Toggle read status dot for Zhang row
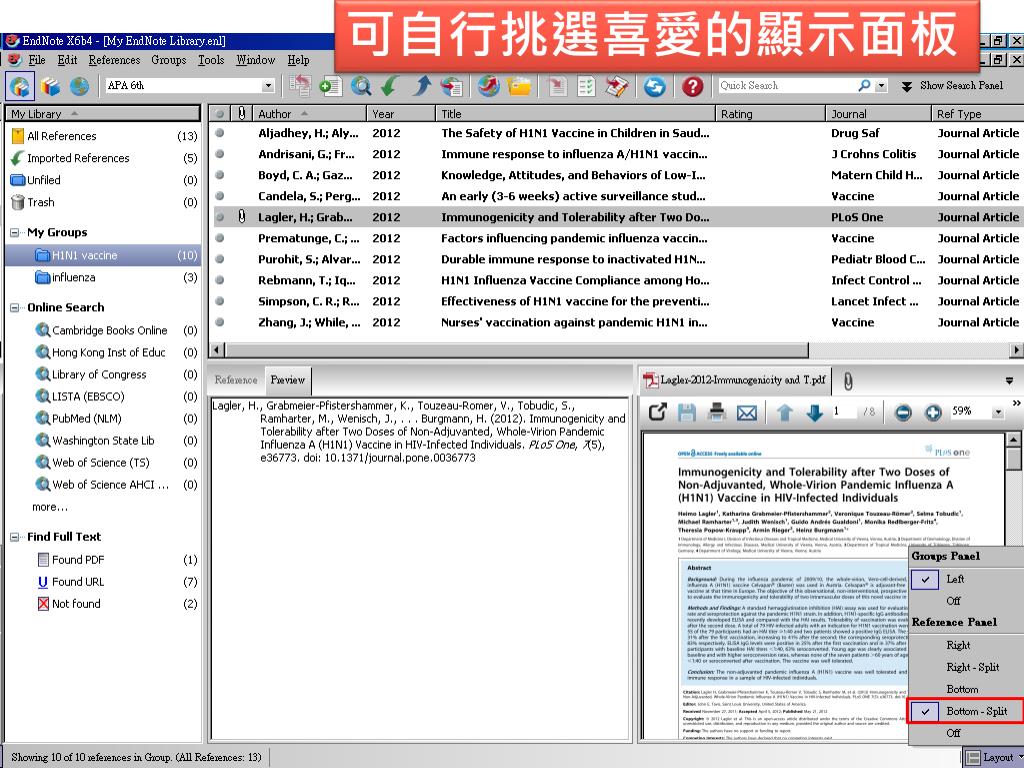This screenshot has width=1024, height=768. [x=220, y=322]
